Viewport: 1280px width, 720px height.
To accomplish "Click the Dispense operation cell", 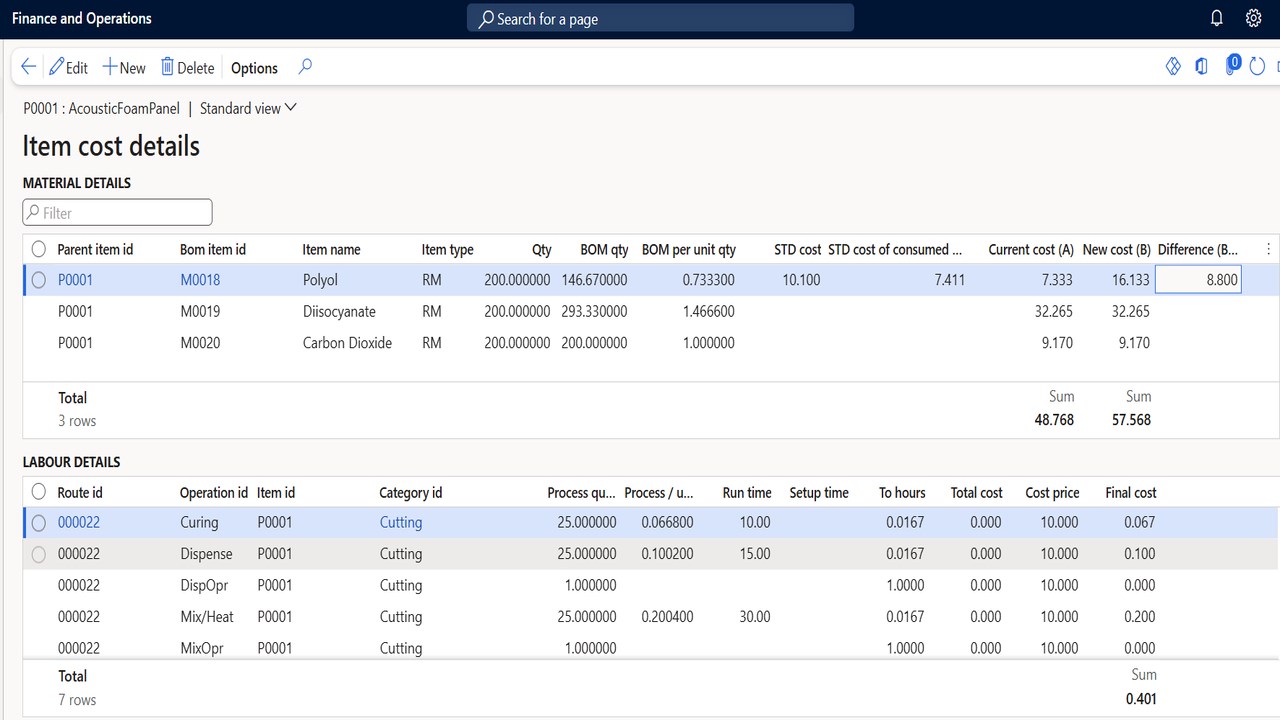I will 206,554.
